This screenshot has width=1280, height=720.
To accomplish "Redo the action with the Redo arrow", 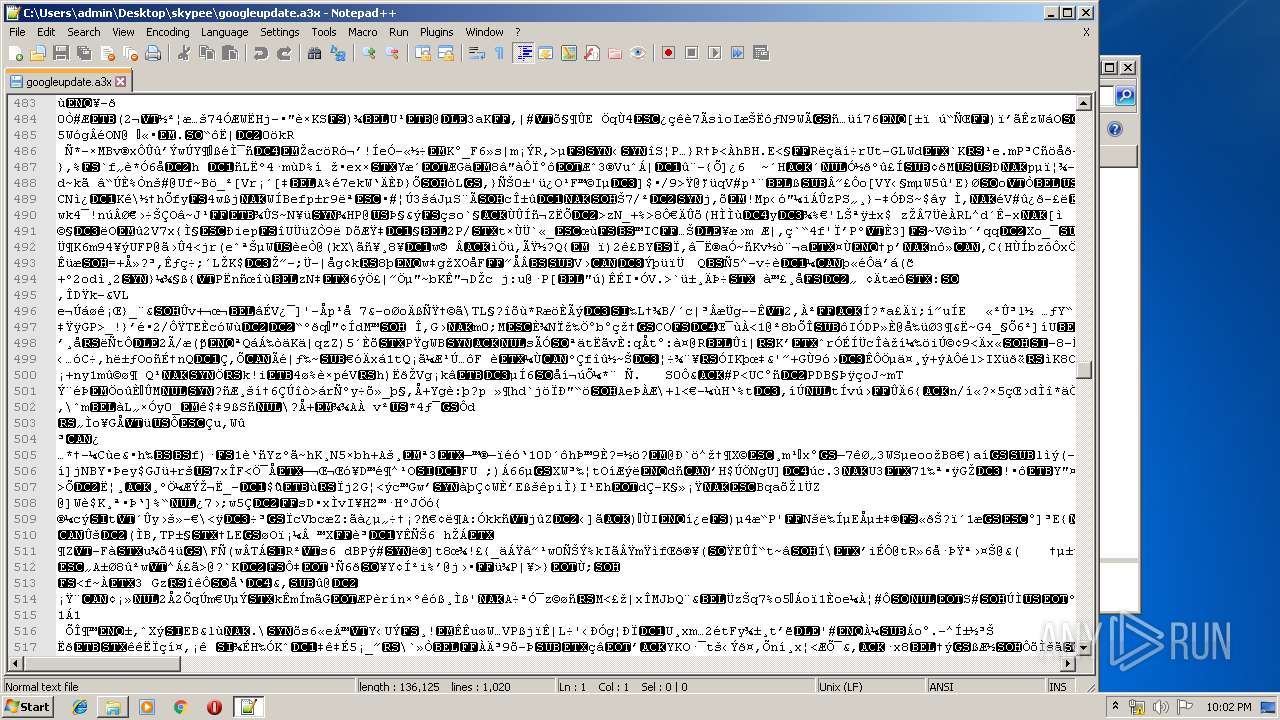I will point(283,53).
